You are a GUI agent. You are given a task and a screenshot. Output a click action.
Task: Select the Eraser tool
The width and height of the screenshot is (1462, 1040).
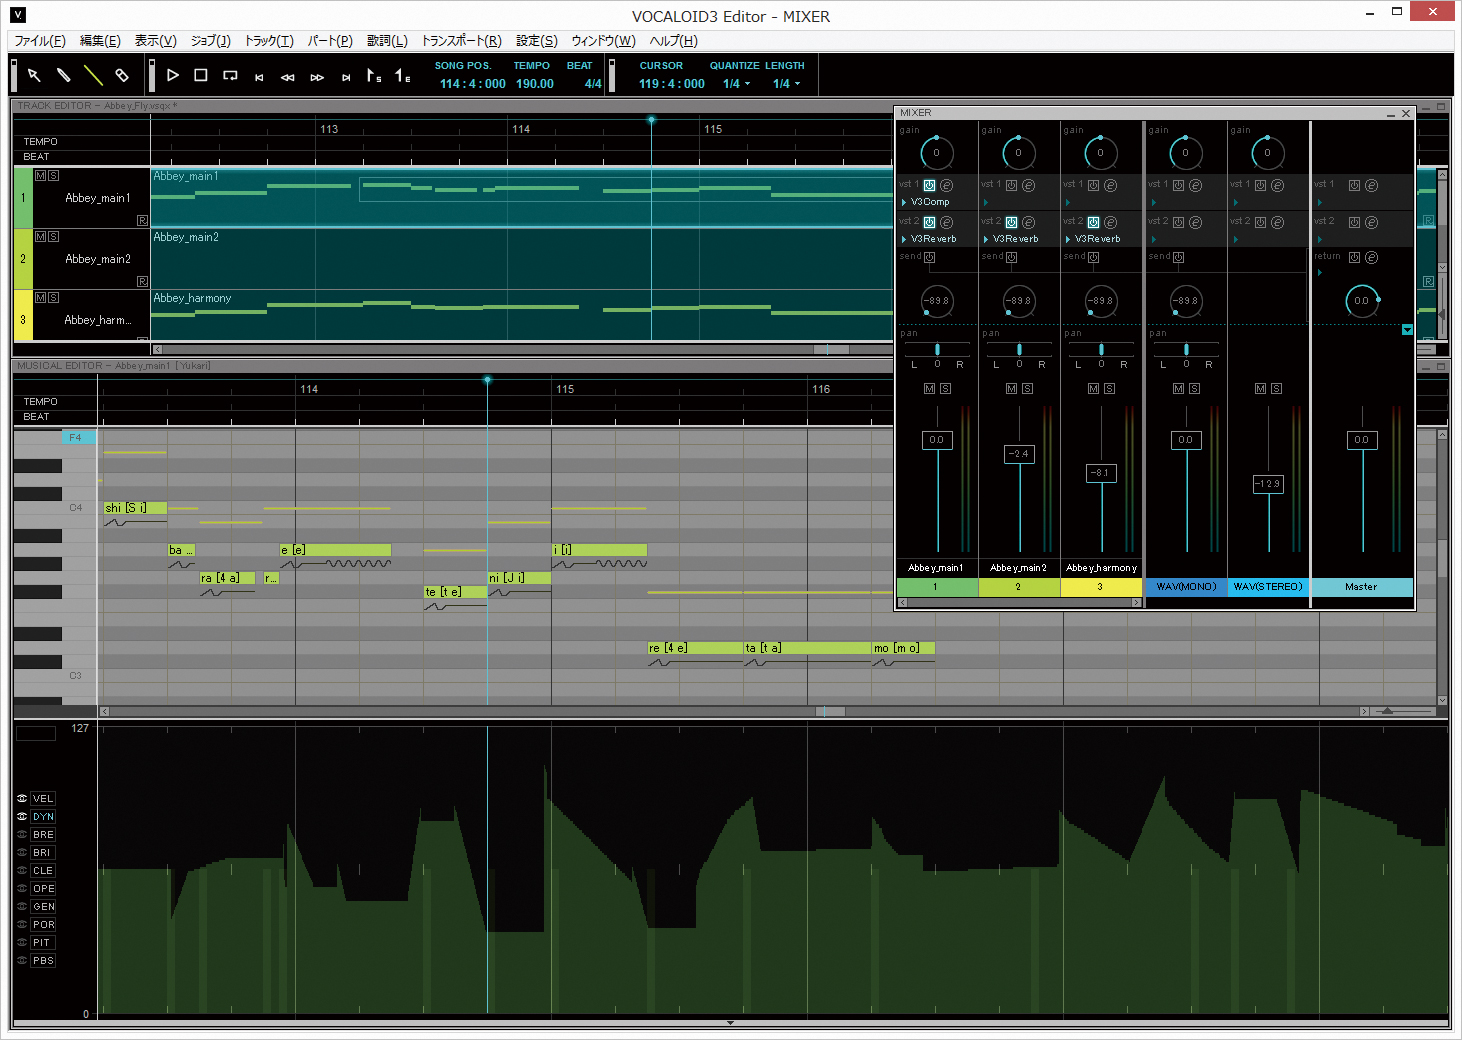pyautogui.click(x=122, y=75)
